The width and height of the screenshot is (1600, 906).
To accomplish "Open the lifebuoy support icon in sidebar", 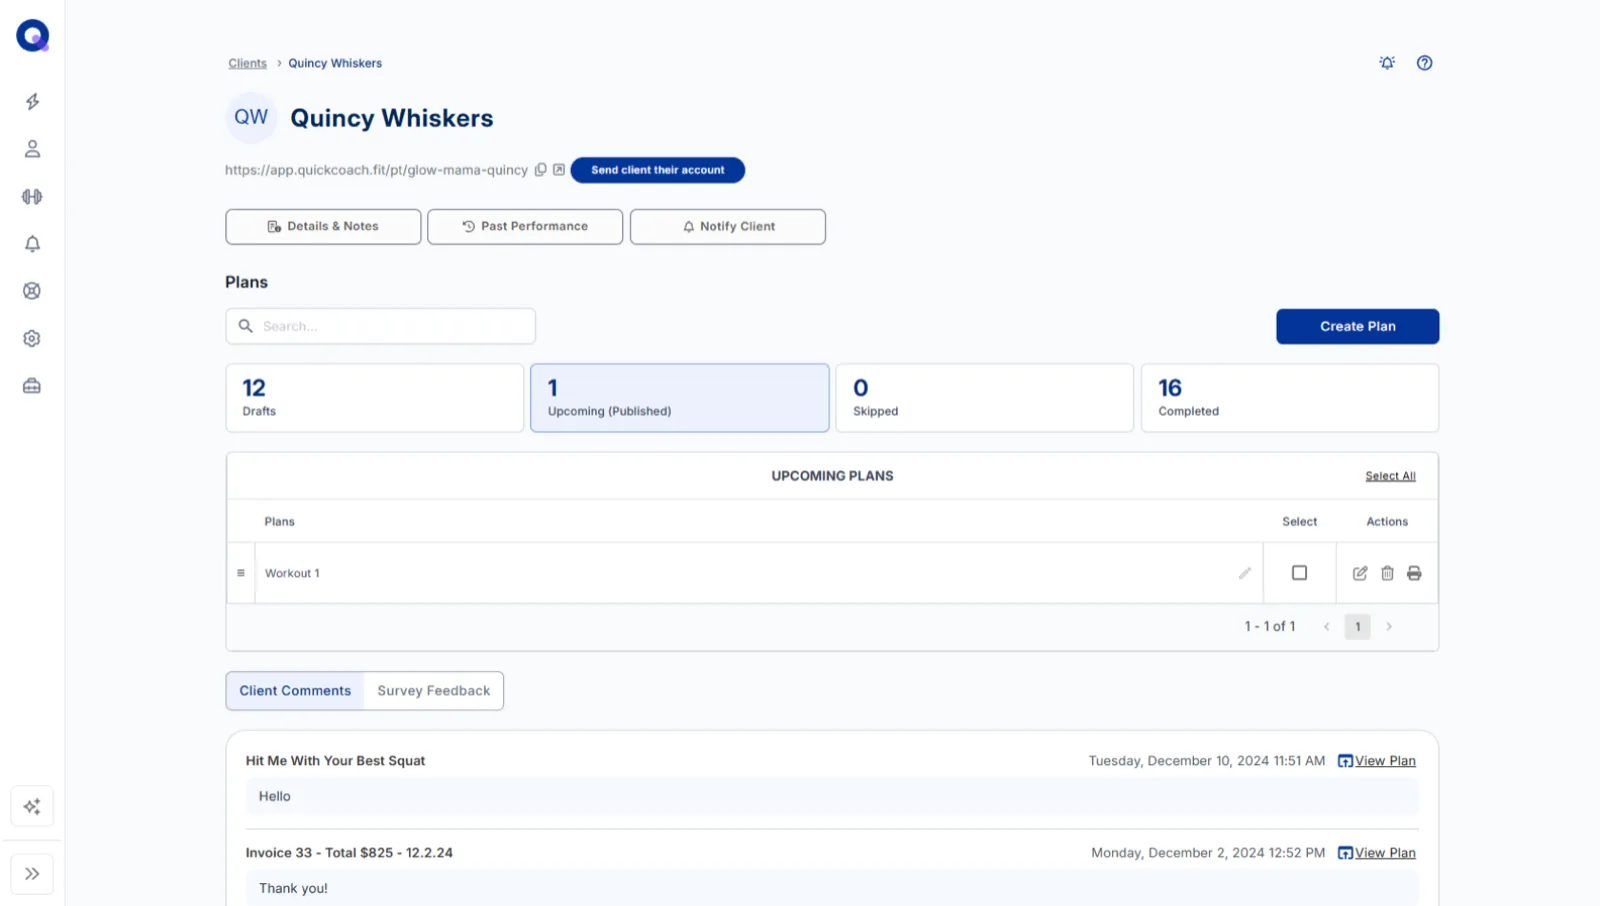I will pyautogui.click(x=32, y=291).
